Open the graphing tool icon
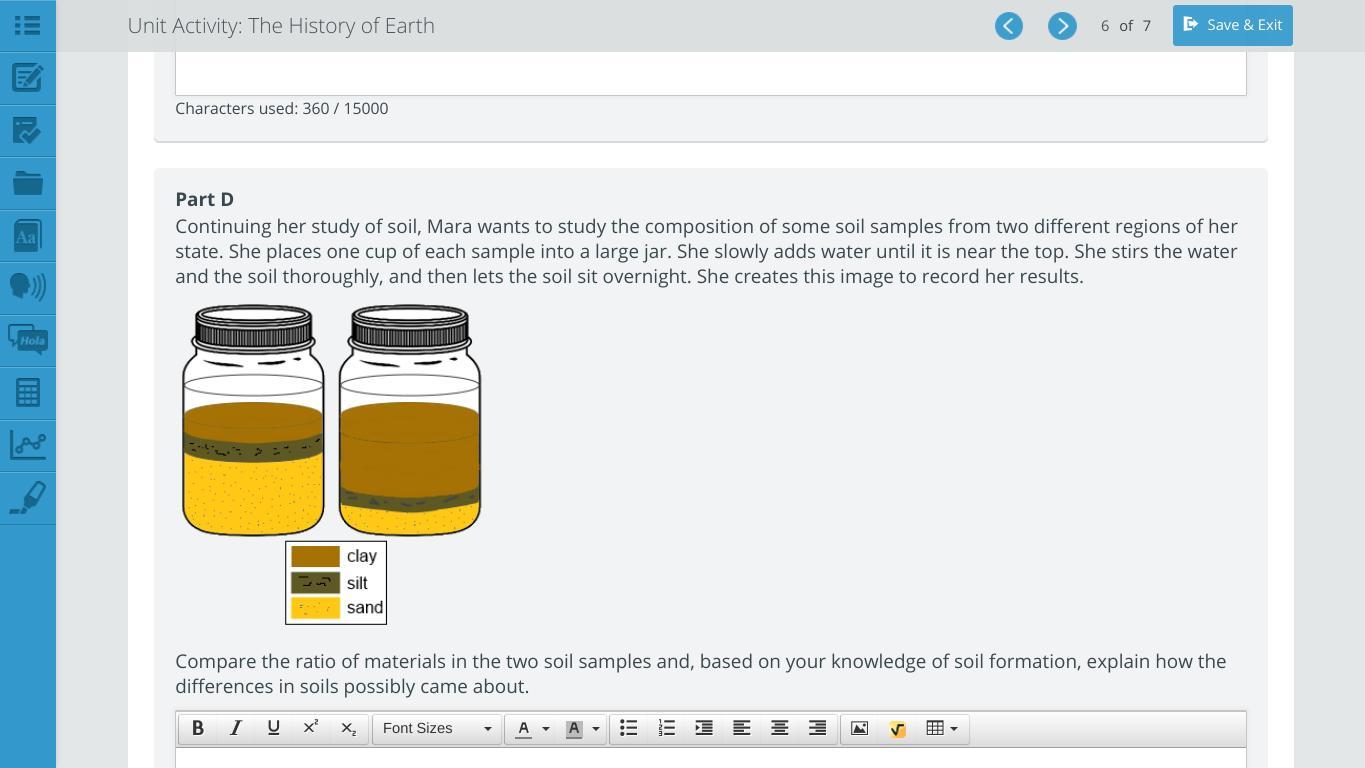The image size is (1365, 768). [27, 445]
